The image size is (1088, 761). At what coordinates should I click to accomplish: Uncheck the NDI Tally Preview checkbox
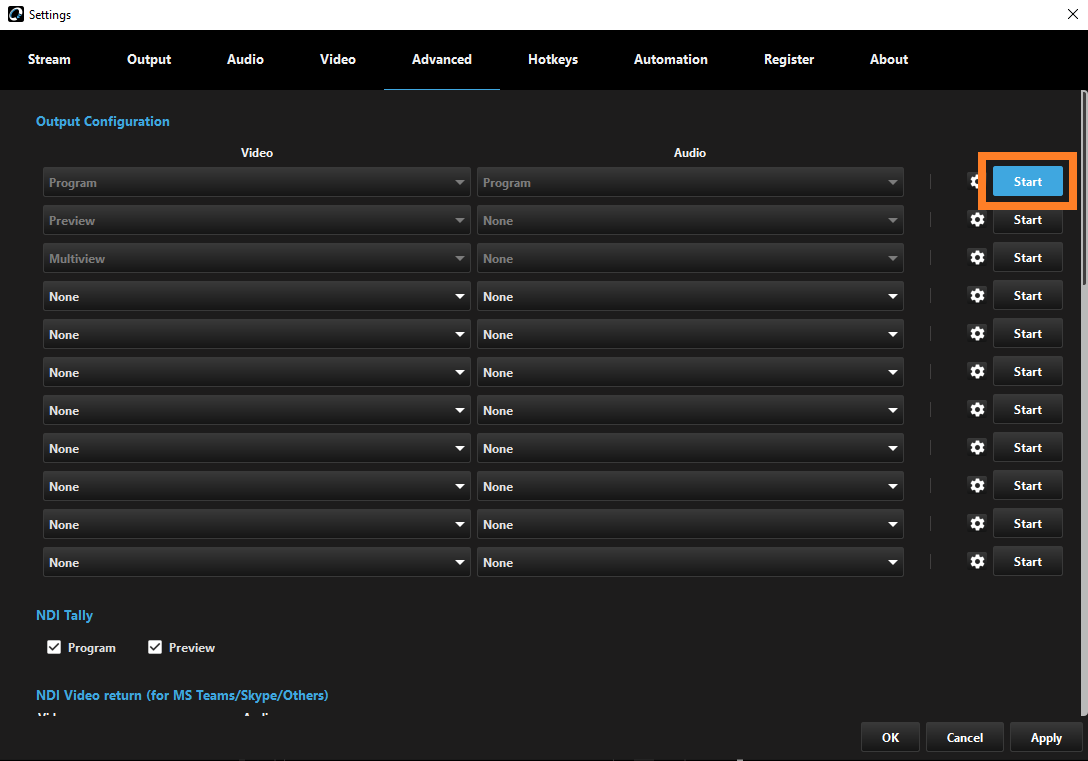tap(155, 648)
